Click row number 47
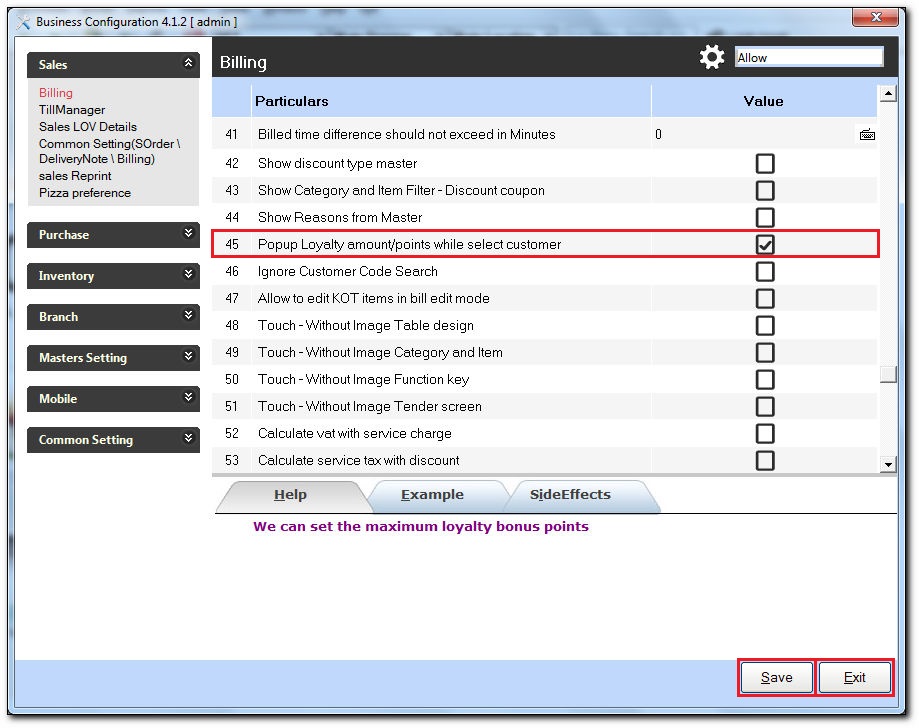This screenshot has height=728, width=919. pos(232,298)
